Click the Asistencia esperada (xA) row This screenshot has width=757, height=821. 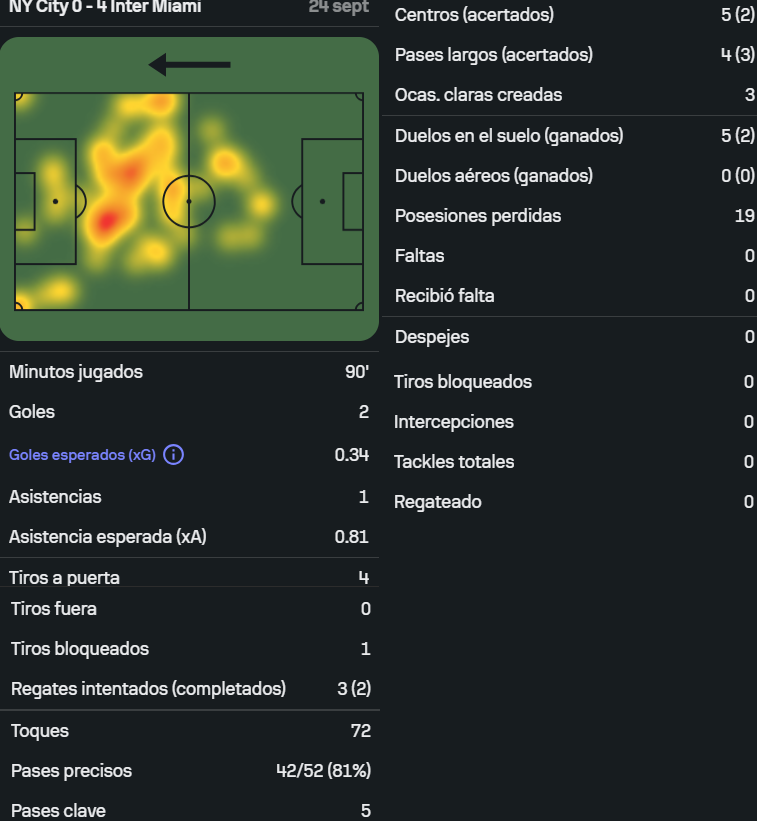(x=189, y=537)
